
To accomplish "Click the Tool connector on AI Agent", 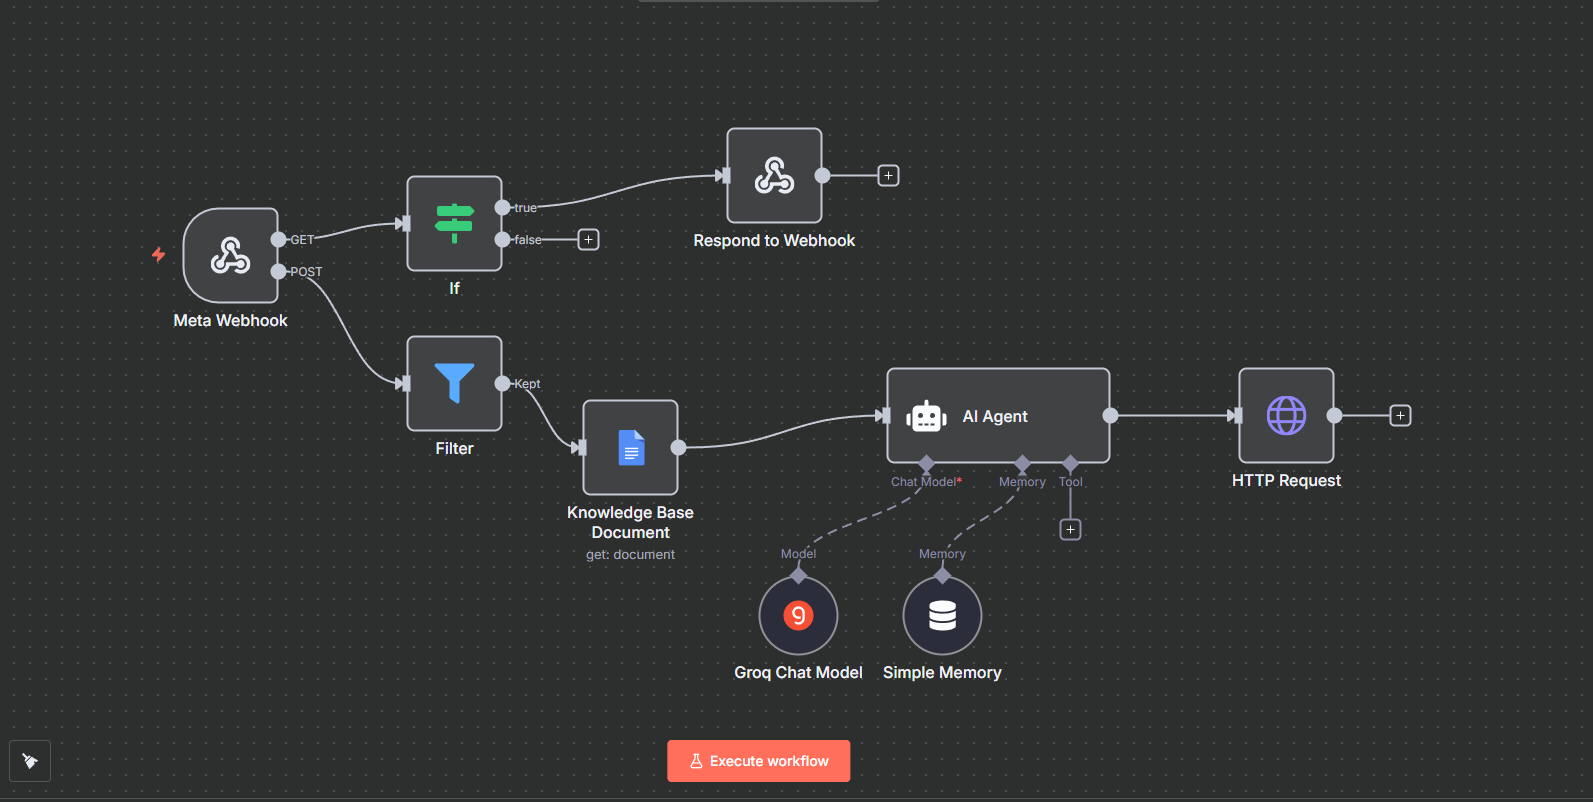I will point(1070,463).
